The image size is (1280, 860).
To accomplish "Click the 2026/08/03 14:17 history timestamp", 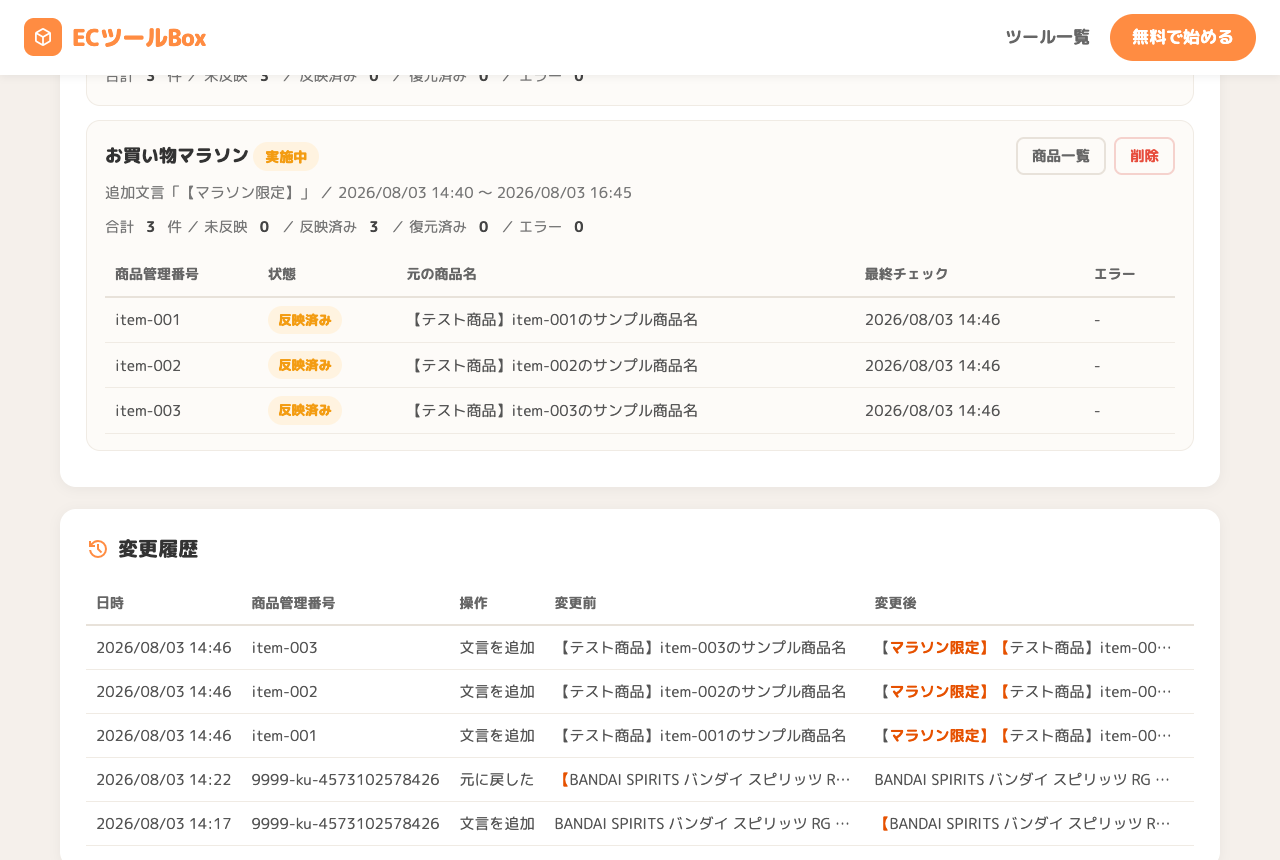I will (164, 823).
